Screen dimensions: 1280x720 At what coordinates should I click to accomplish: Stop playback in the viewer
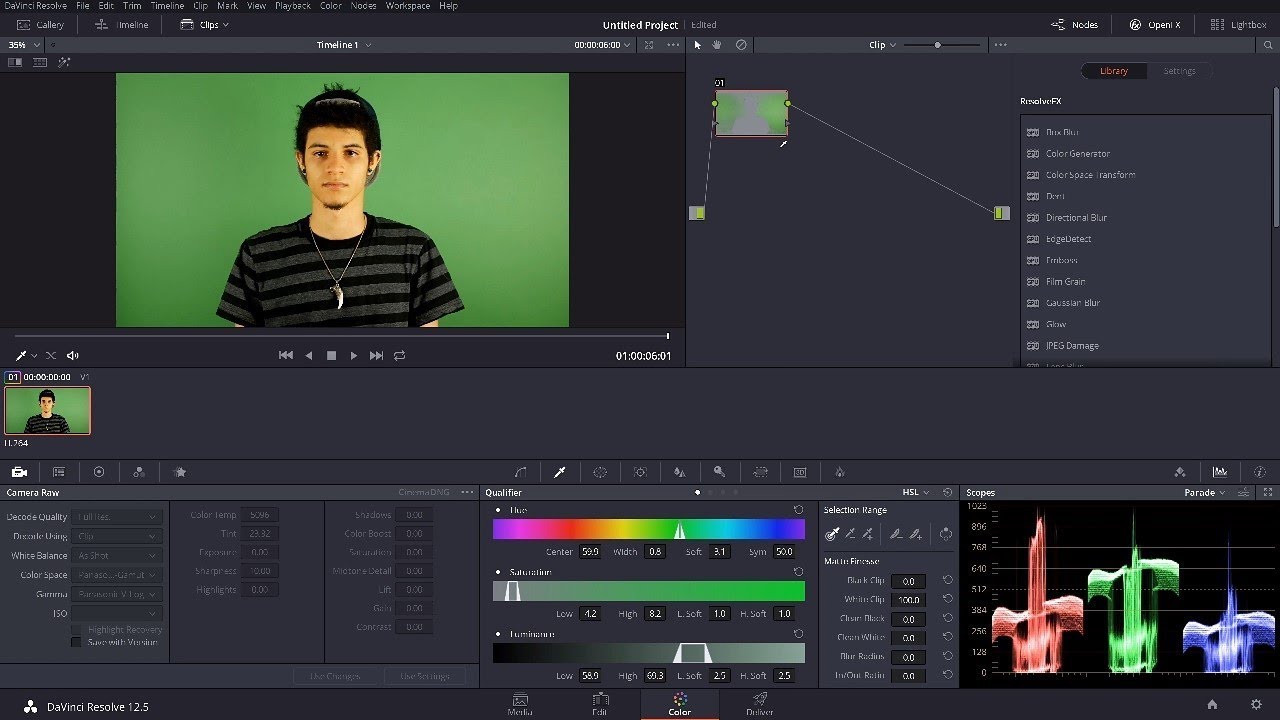point(331,356)
